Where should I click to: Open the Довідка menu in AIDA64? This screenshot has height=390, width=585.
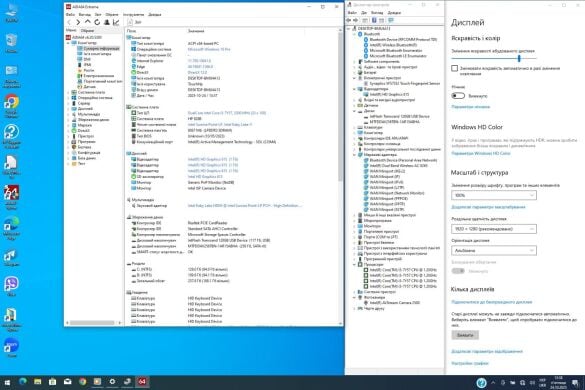click(x=154, y=15)
